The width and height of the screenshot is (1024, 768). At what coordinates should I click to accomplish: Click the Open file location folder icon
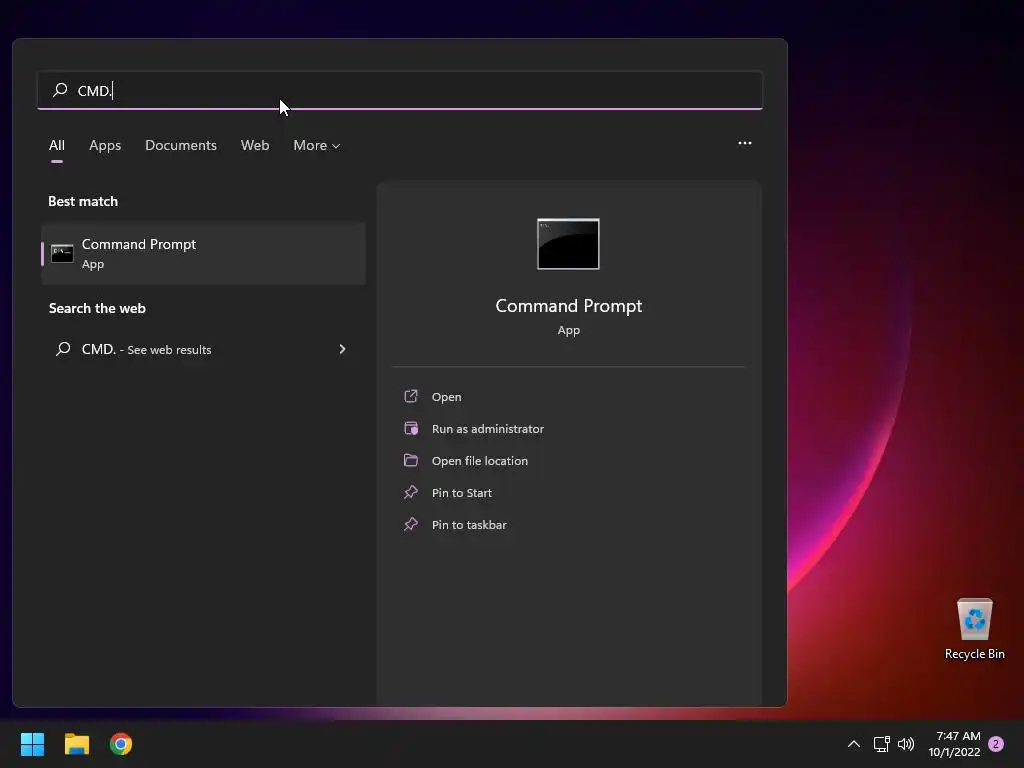pyautogui.click(x=411, y=460)
